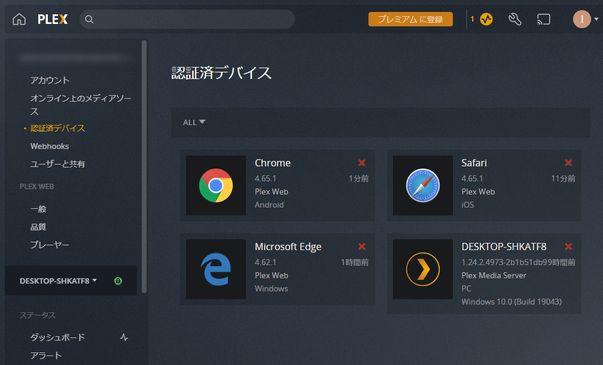Screen dimensions: 603x365
Task: Open ユーザーと共有 settings
Action: [58, 164]
